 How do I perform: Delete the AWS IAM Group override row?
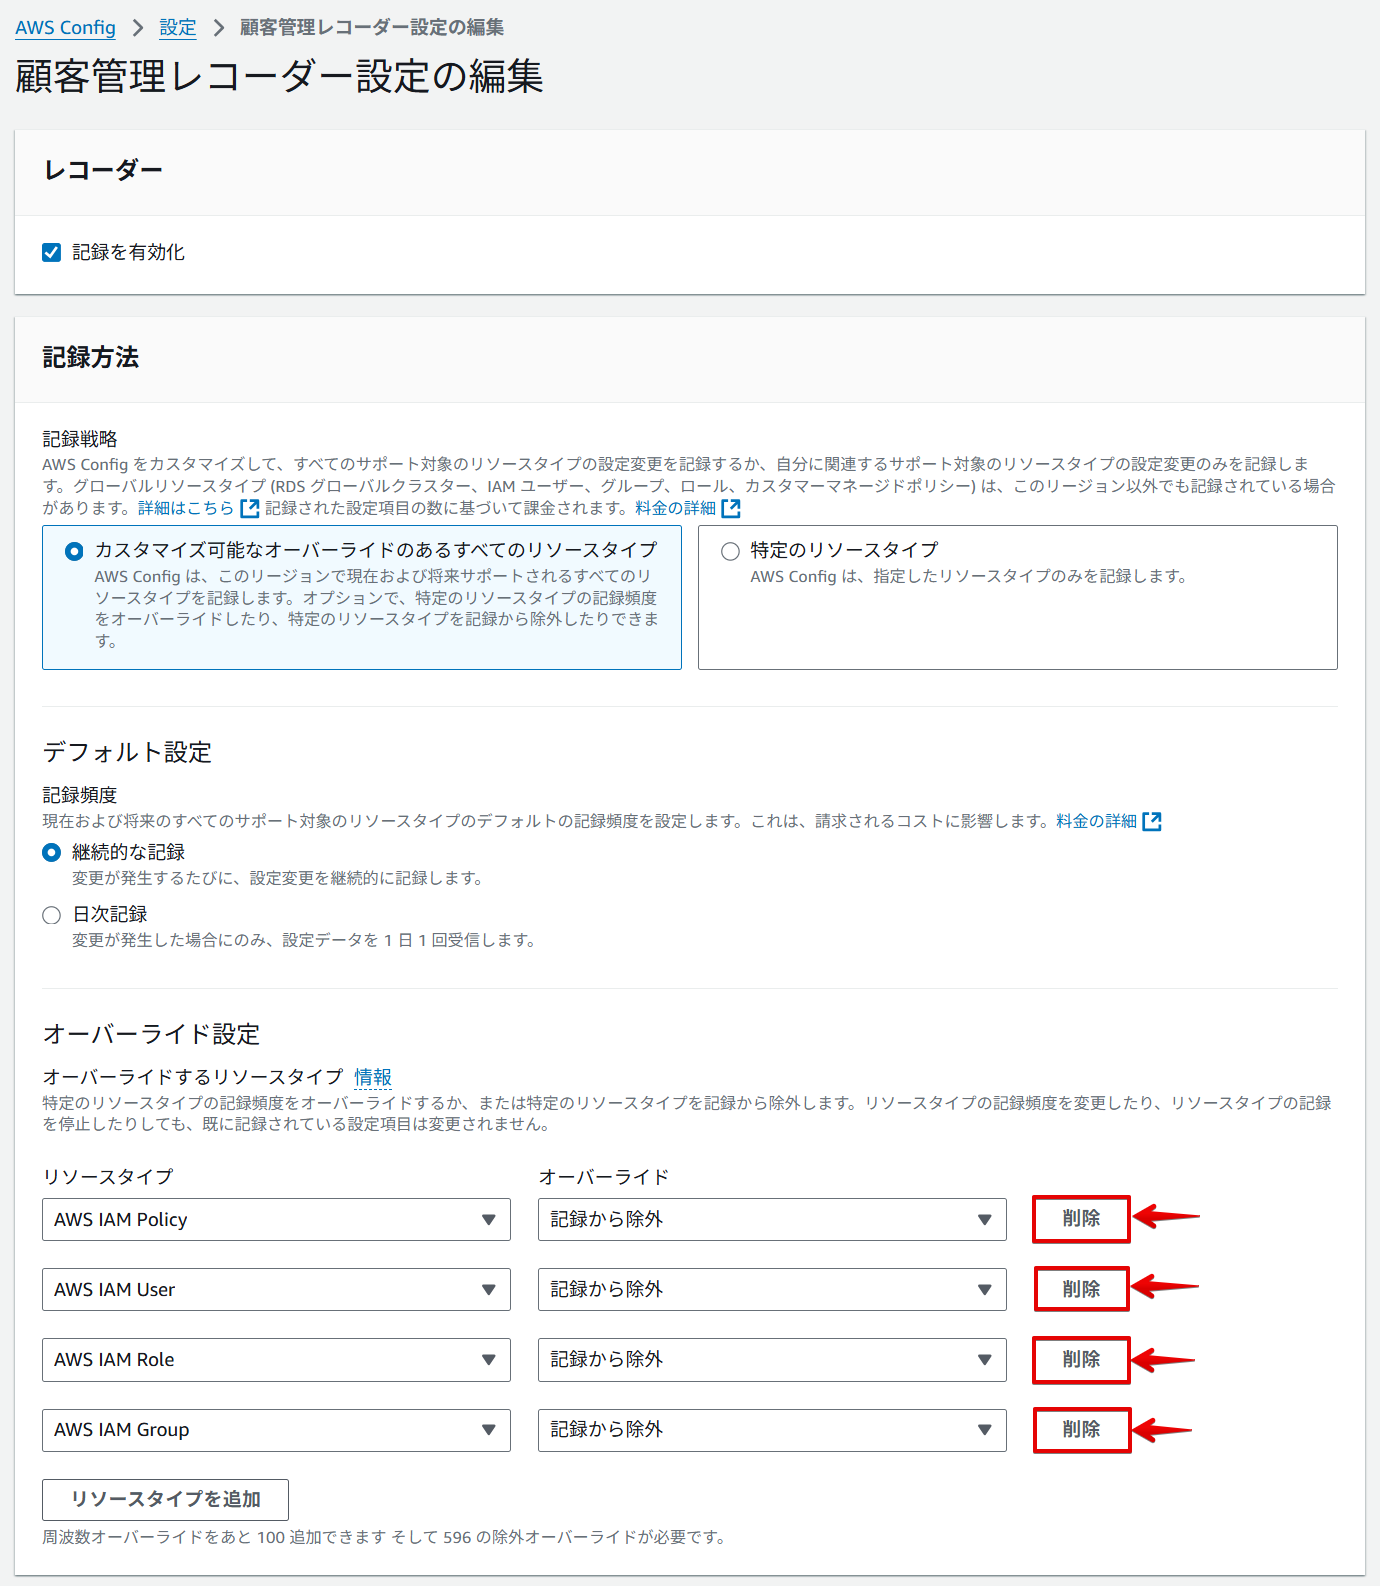tap(1081, 1430)
